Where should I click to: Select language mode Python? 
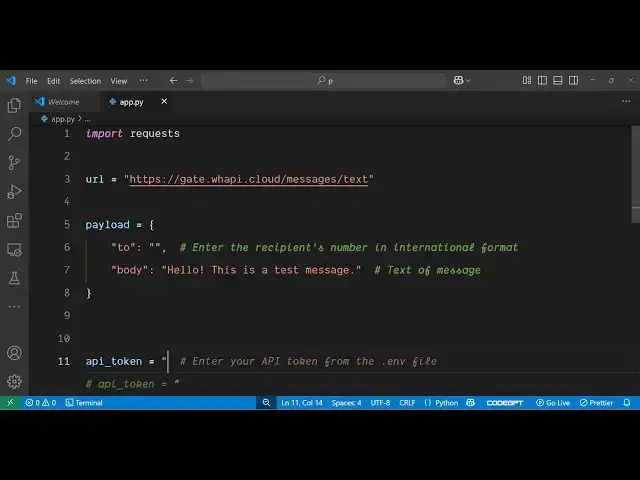pos(447,403)
